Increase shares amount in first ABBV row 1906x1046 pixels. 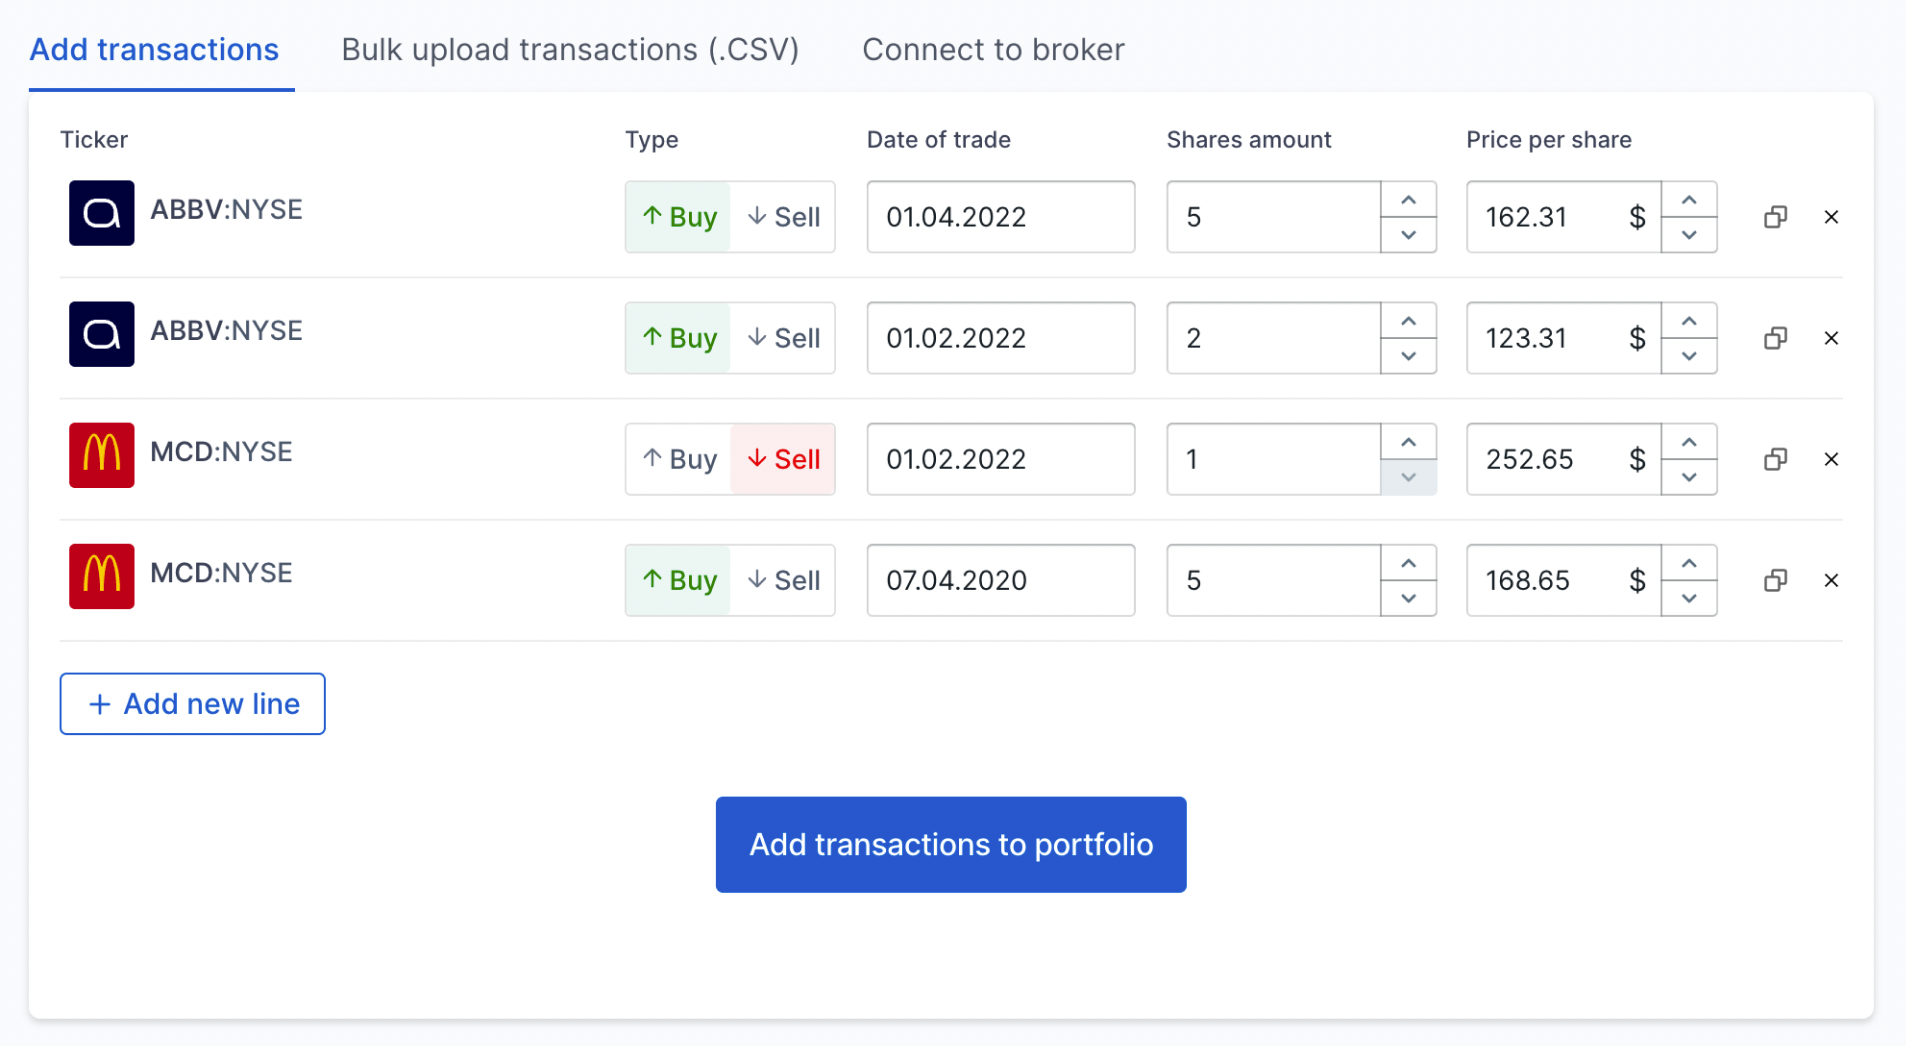point(1408,200)
